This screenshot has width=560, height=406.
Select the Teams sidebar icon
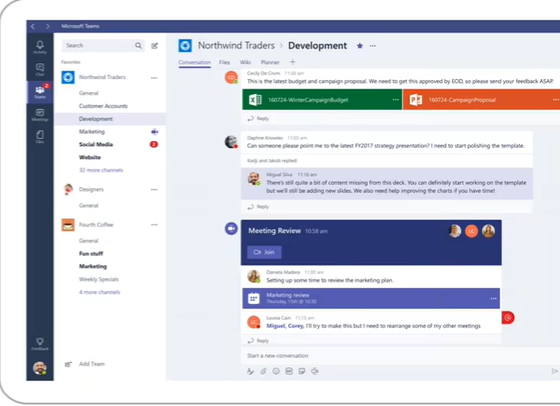(40, 92)
